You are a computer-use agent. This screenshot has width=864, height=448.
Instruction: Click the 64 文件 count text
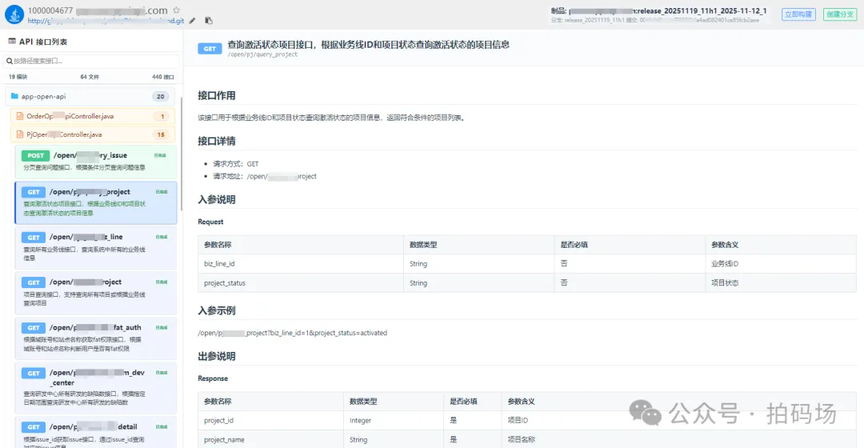(89, 77)
